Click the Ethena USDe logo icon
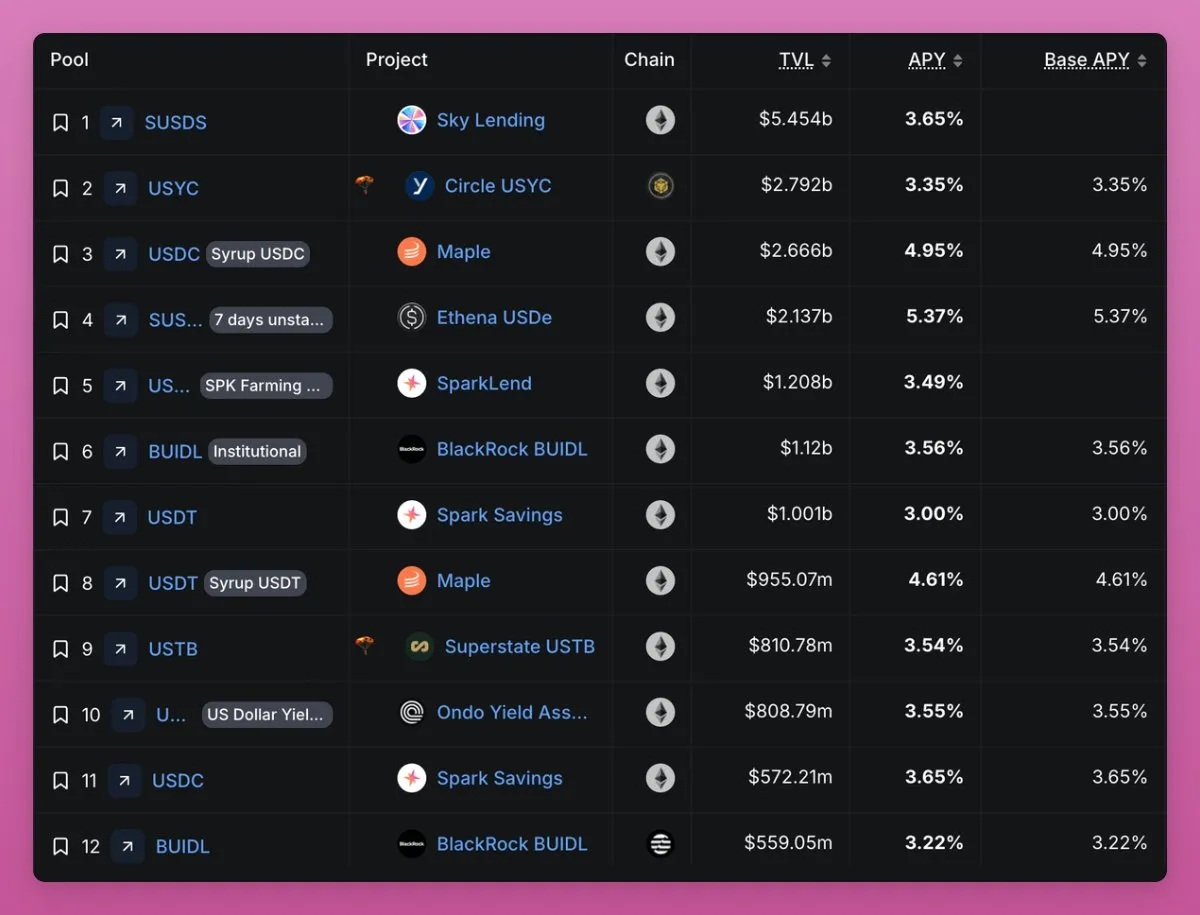 [x=411, y=318]
